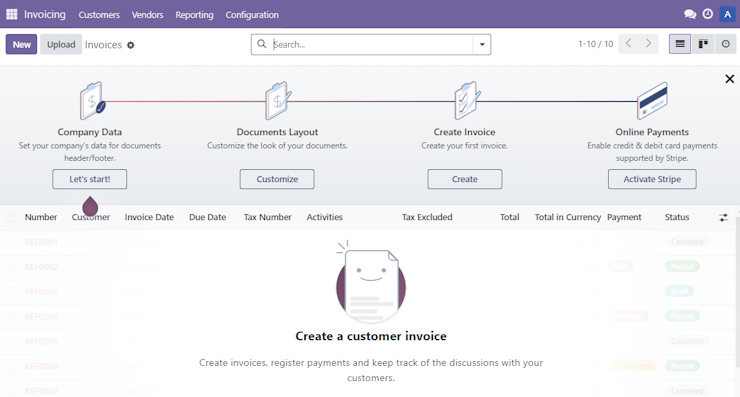Click the 1-10 / 10 pager counter
The height and width of the screenshot is (397, 740).
tap(596, 44)
